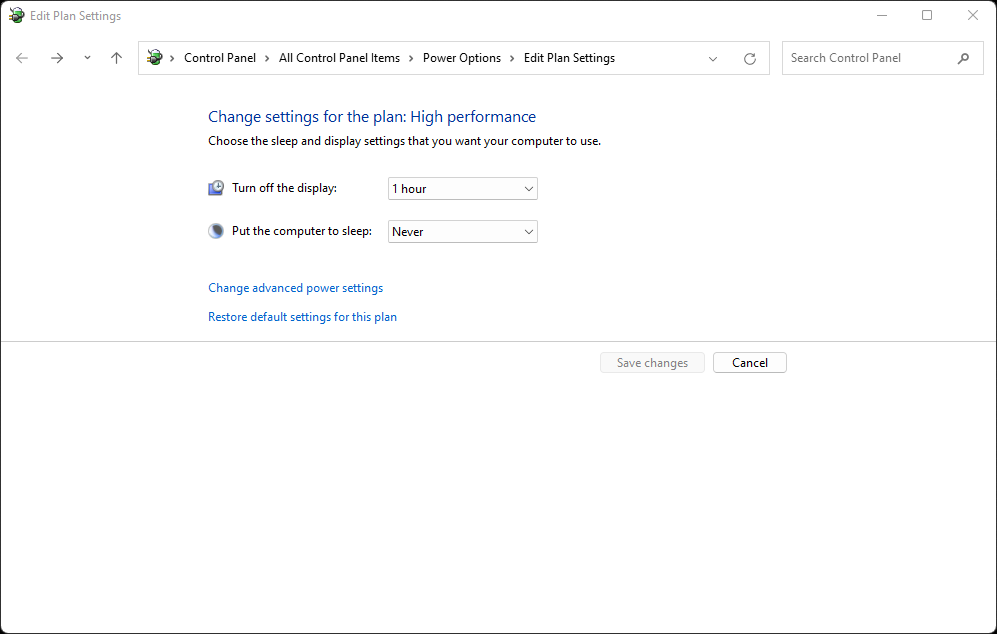
Task: Click the back navigation arrow
Action: click(x=21, y=58)
